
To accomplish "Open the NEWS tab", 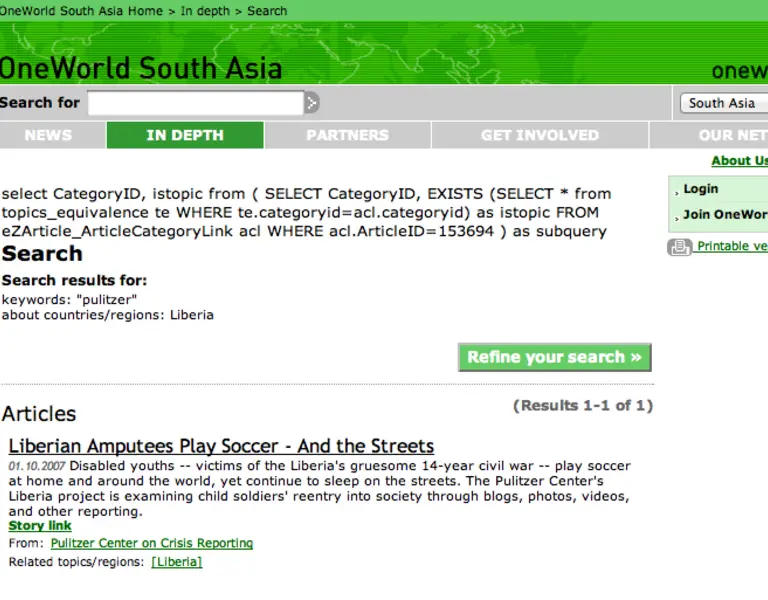I will tap(48, 135).
